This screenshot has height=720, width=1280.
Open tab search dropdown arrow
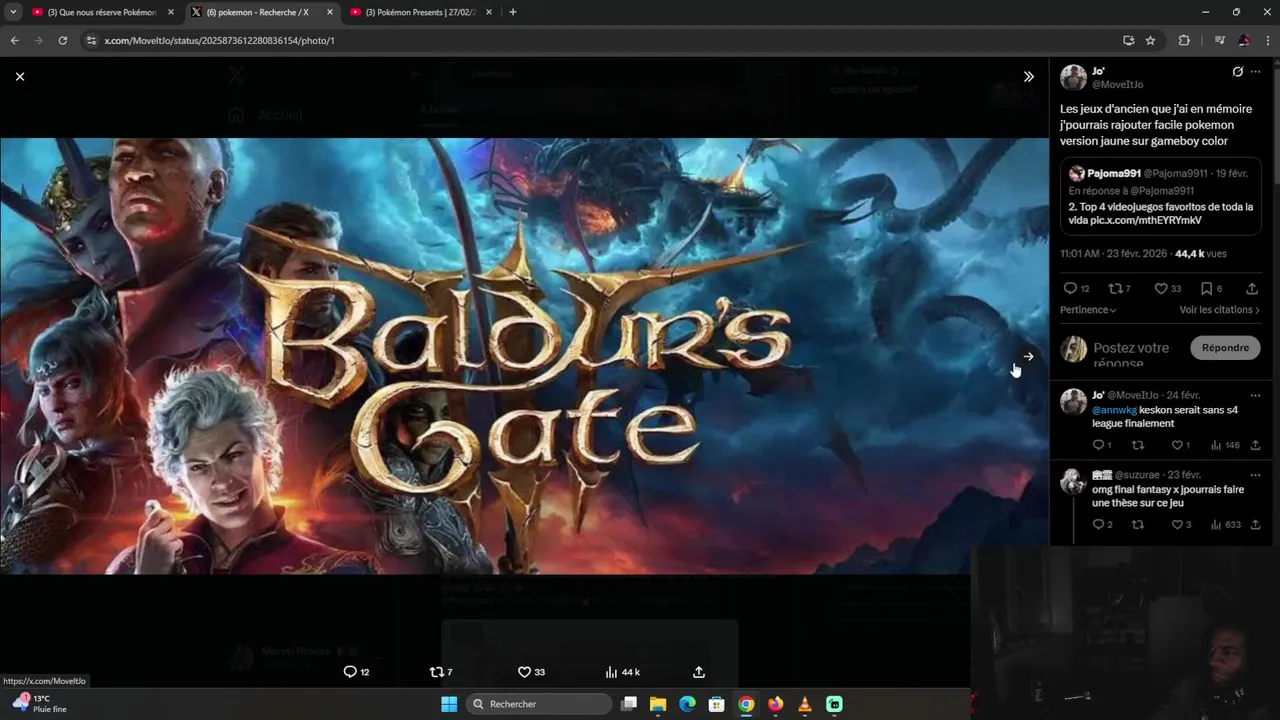[x=13, y=12]
